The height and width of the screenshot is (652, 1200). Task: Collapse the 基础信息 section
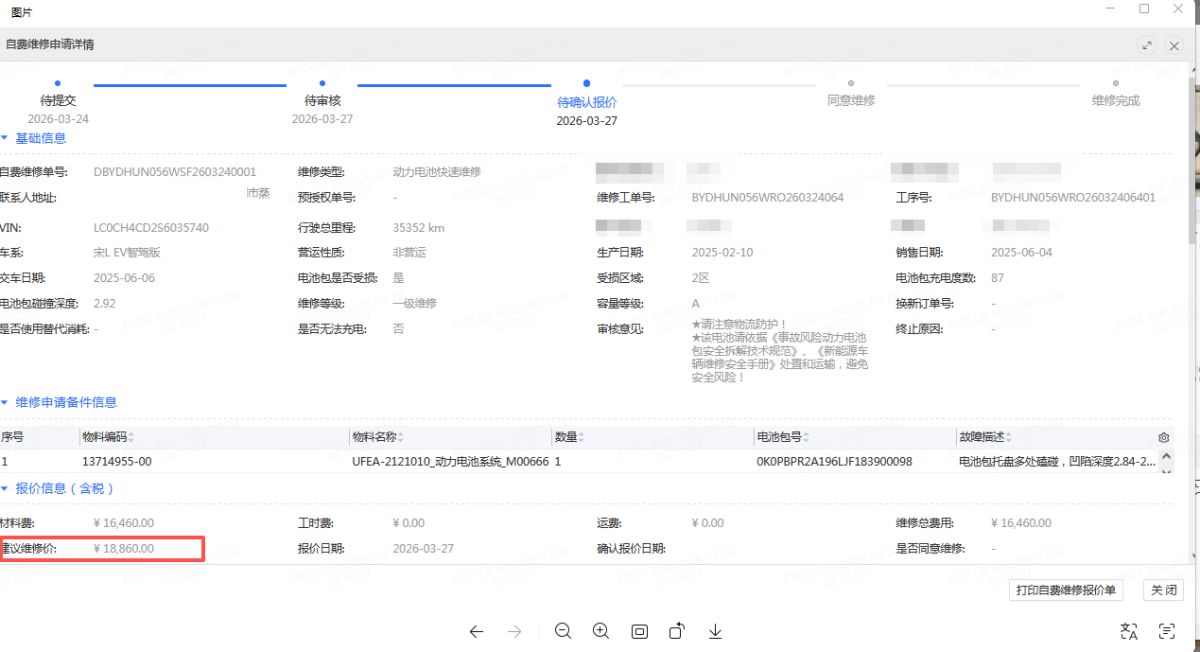click(5, 138)
